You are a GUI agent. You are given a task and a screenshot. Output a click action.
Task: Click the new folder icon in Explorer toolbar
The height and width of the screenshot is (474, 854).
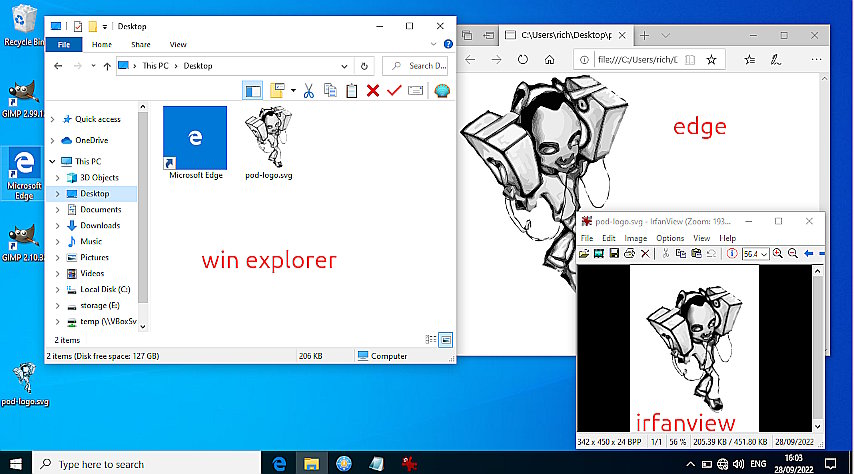click(277, 90)
